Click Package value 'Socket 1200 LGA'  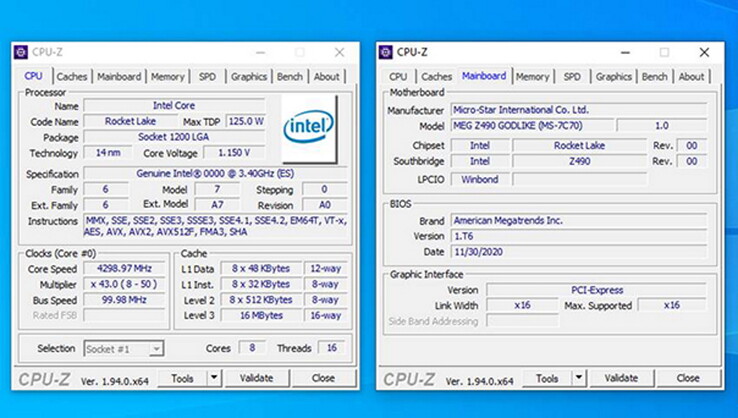pos(174,137)
